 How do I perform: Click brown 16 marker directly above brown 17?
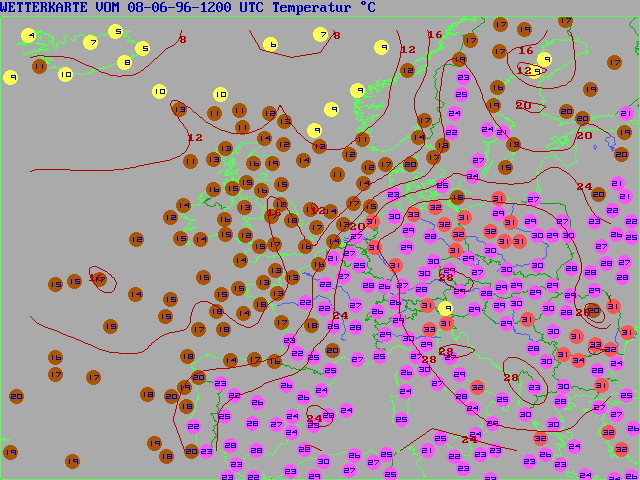point(55,357)
